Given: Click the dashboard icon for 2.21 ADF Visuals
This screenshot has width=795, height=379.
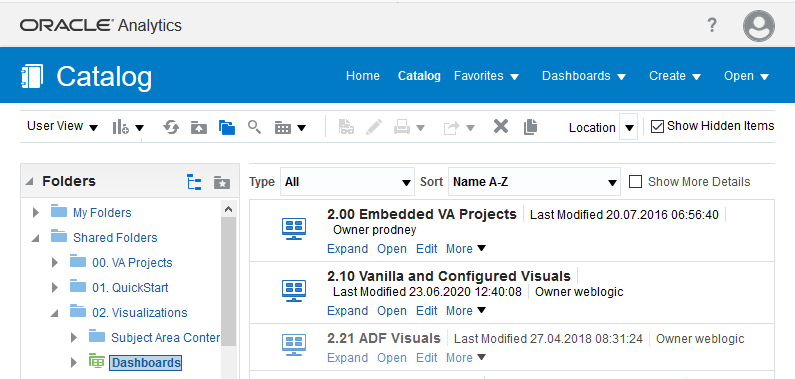Looking at the screenshot, I should point(294,345).
